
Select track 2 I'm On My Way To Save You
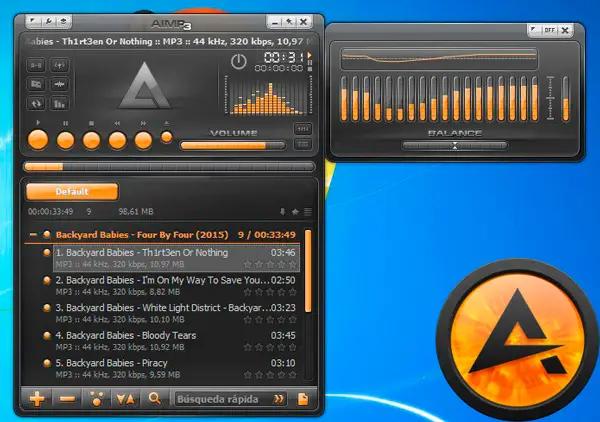(x=176, y=286)
